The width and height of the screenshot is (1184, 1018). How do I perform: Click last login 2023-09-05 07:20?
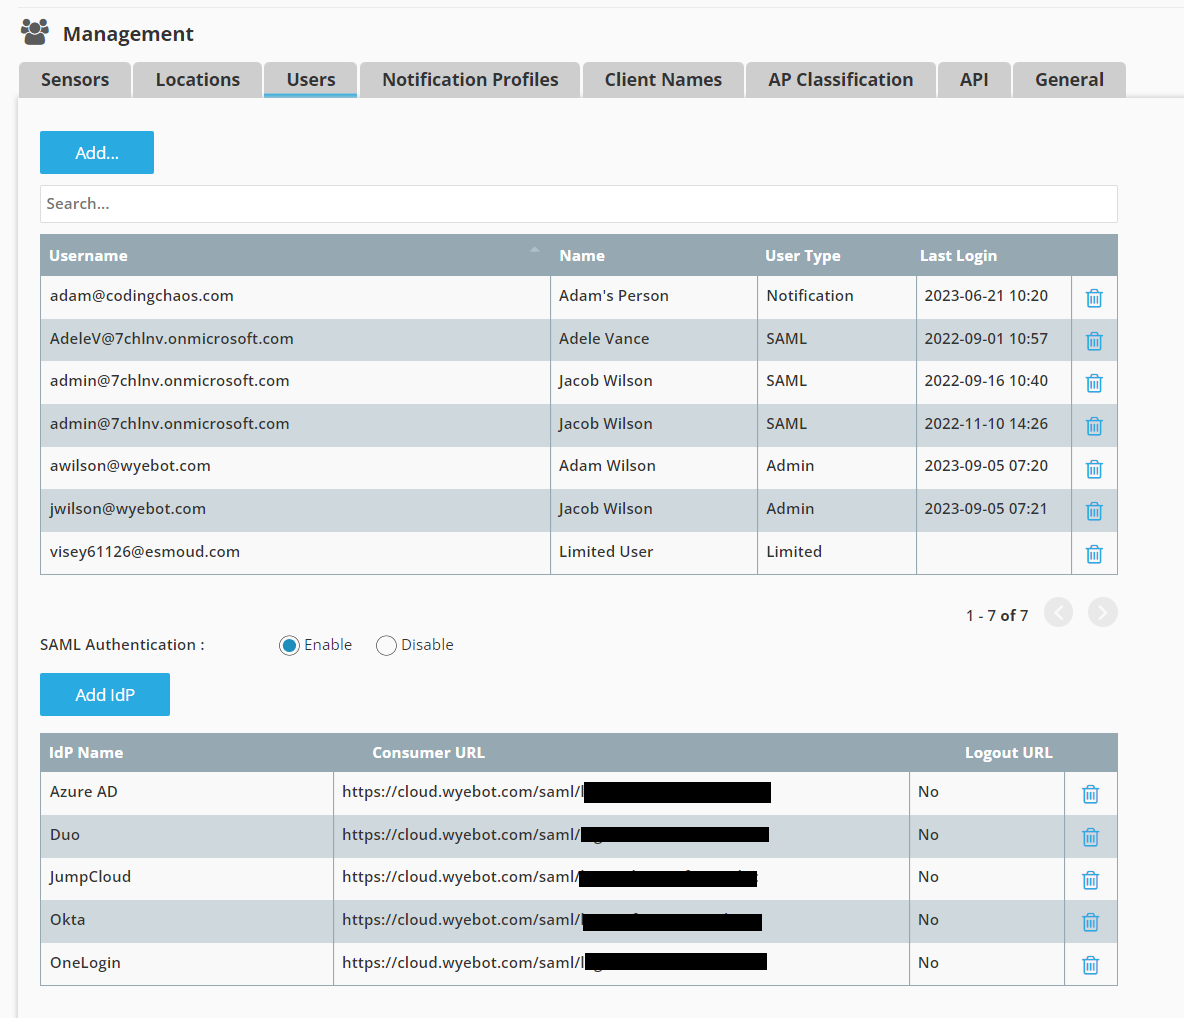click(x=985, y=466)
